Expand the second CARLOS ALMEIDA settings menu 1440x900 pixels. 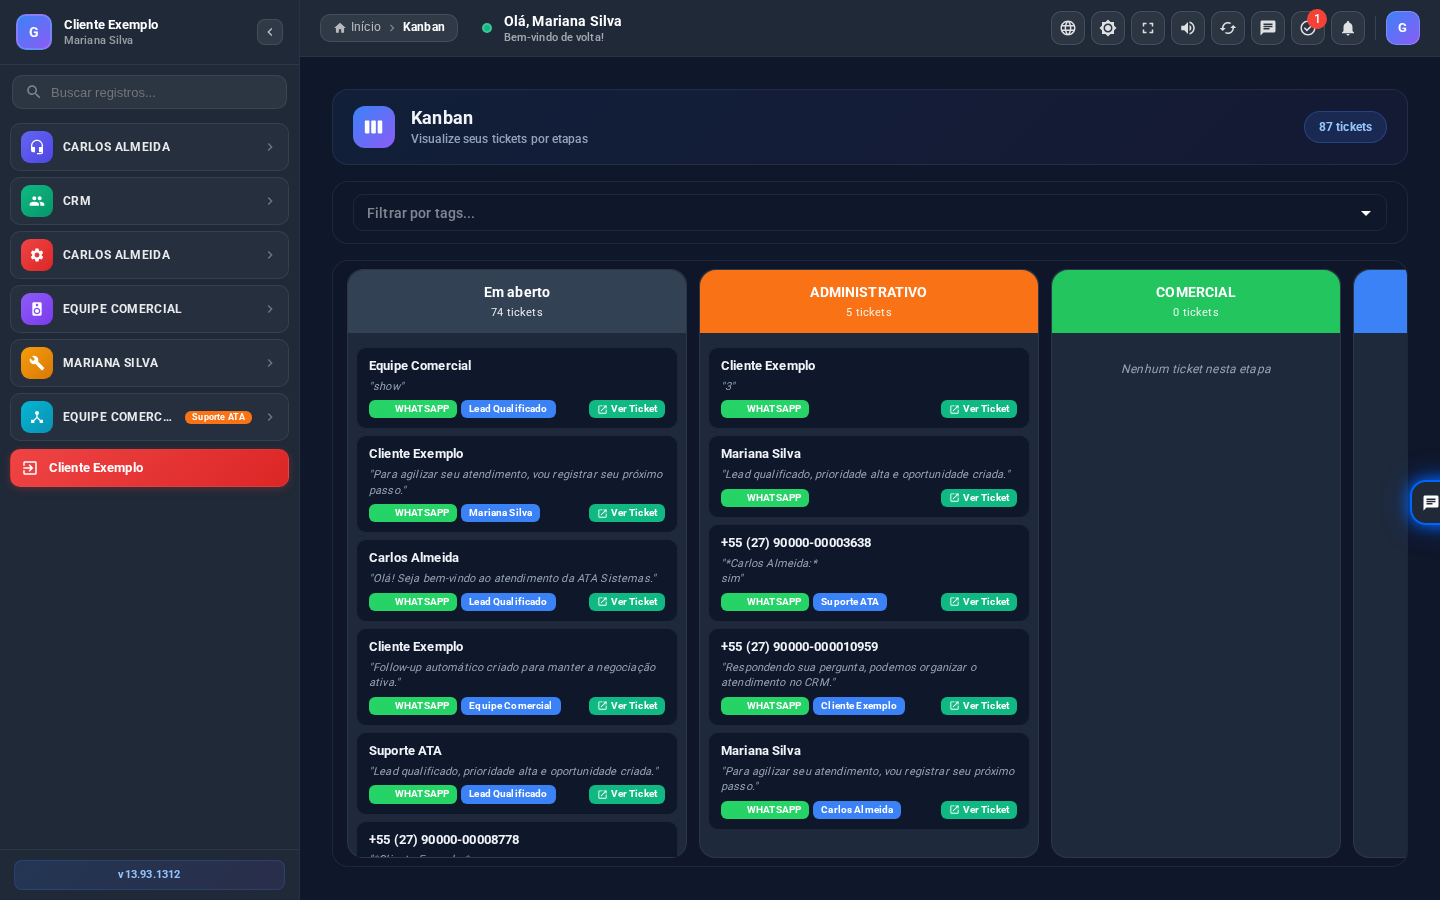point(150,255)
